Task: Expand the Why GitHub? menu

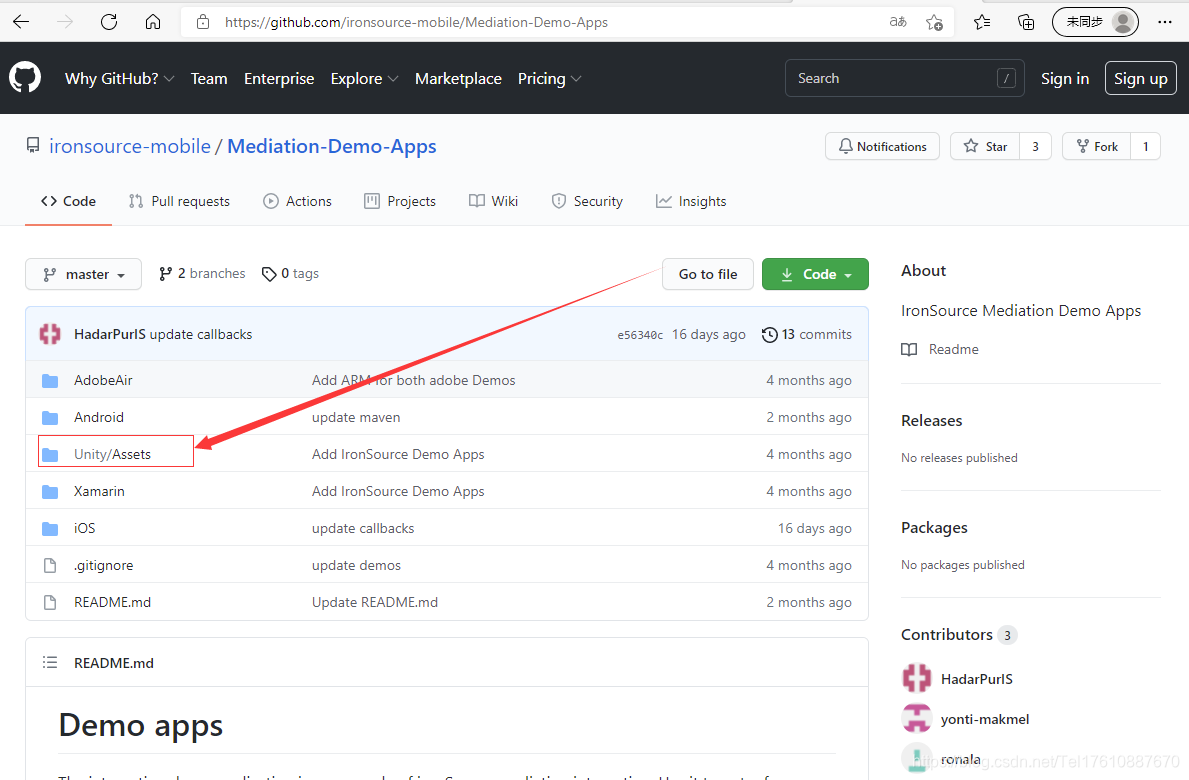Action: [x=119, y=79]
